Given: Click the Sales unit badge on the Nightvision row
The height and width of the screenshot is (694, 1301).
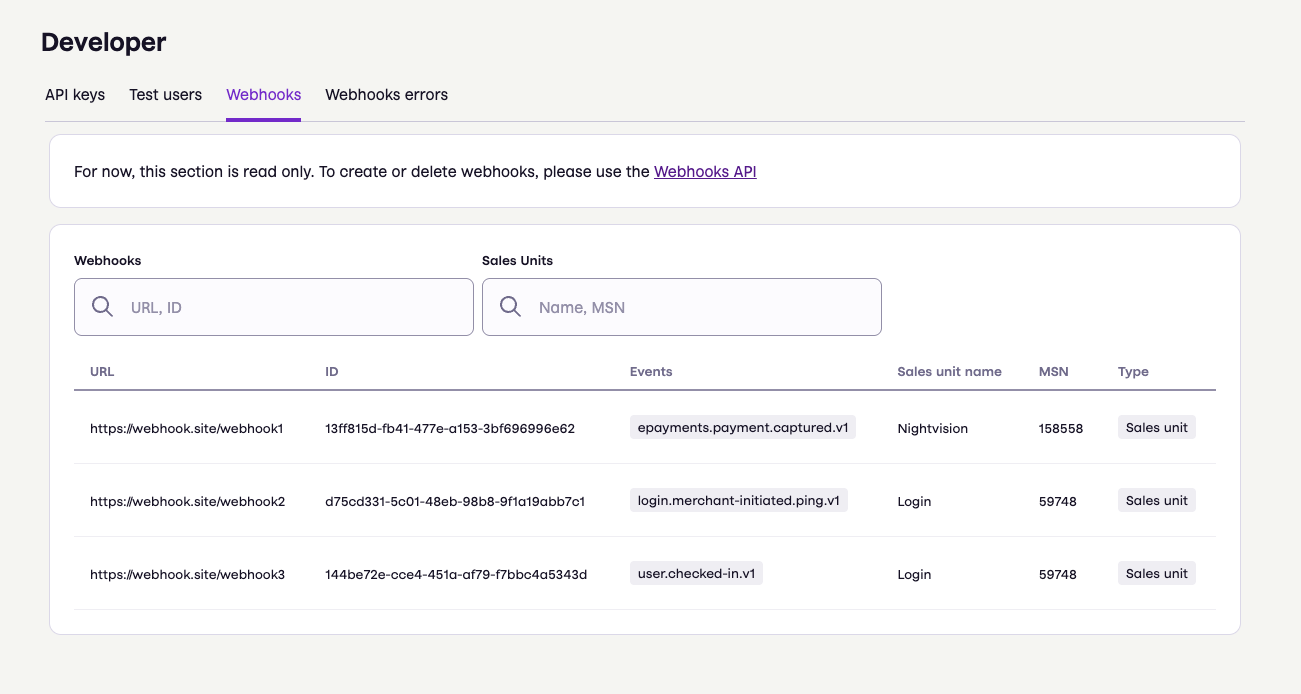Looking at the screenshot, I should tap(1156, 427).
